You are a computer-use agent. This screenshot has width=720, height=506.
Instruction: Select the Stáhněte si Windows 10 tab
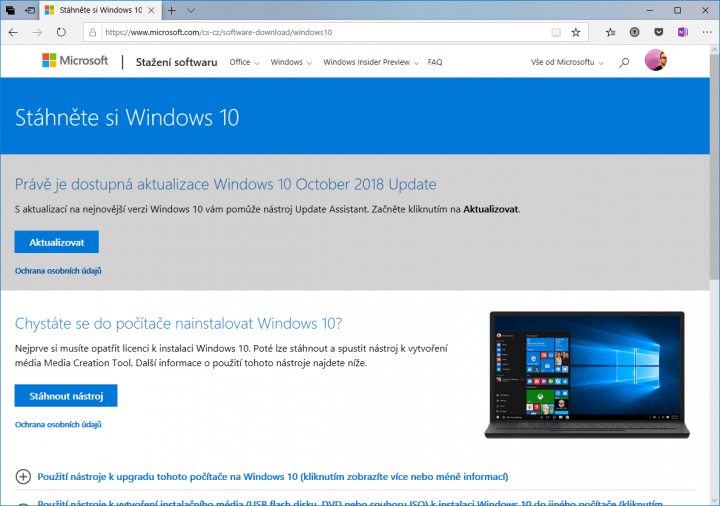(x=100, y=10)
